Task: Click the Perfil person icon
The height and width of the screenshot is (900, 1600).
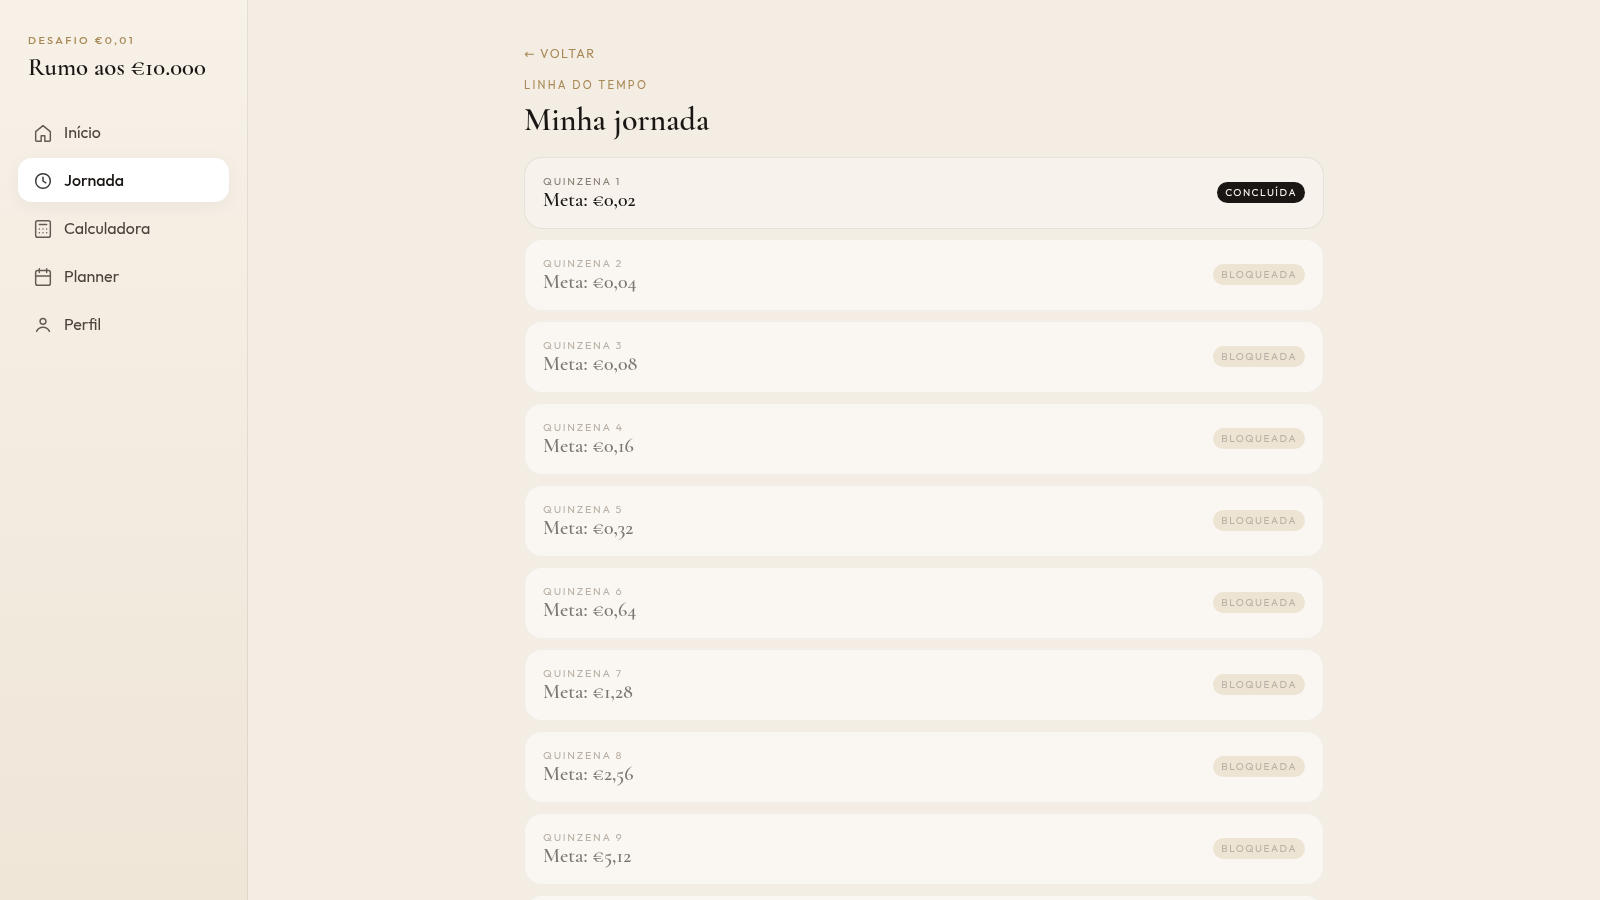Action: point(43,325)
